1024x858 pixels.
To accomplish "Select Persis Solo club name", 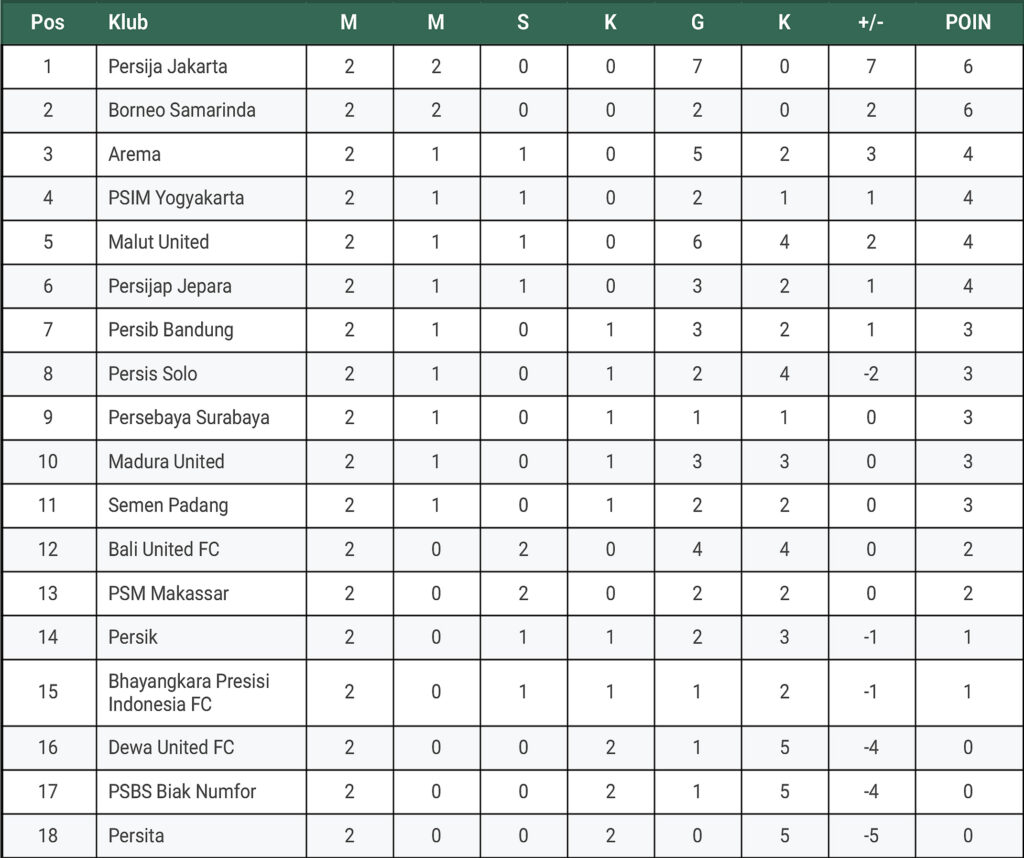I will point(153,373).
